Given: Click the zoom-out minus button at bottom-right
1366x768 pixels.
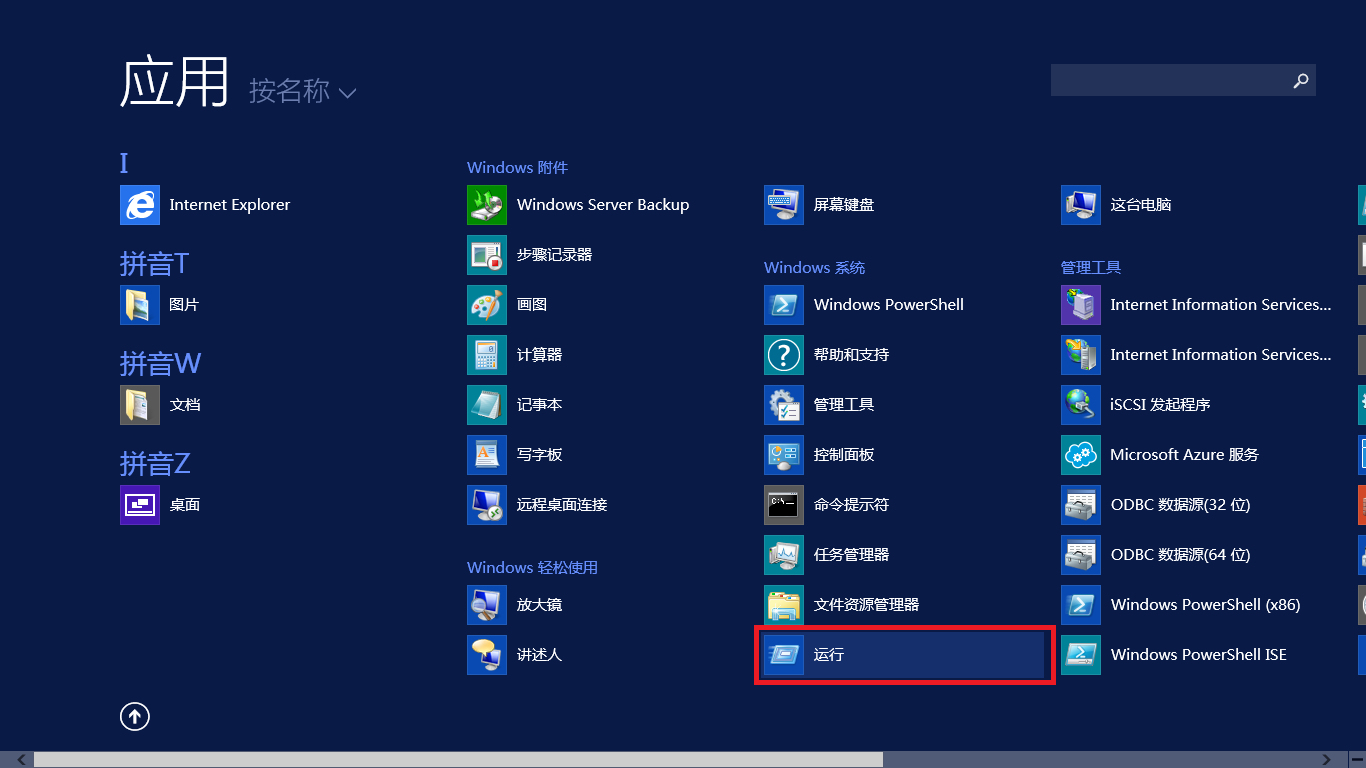Looking at the screenshot, I should 1356,760.
